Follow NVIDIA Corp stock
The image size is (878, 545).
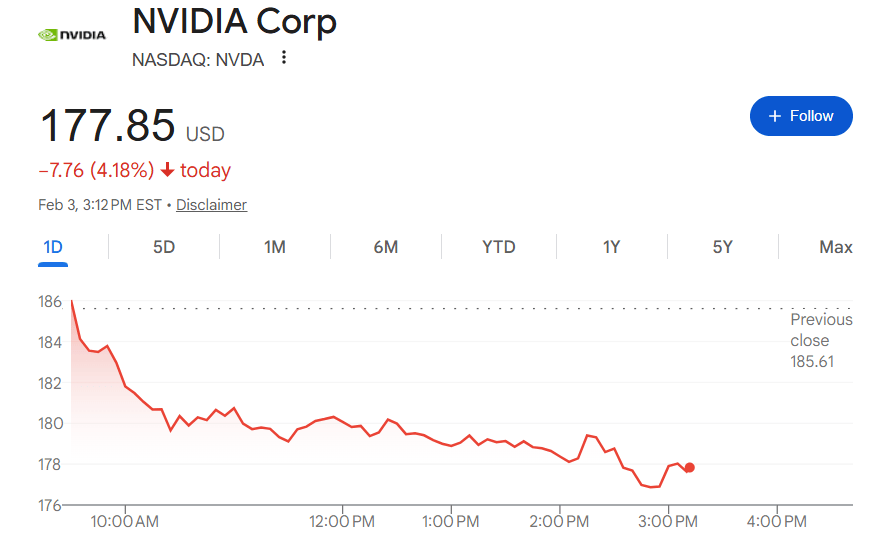click(x=801, y=116)
